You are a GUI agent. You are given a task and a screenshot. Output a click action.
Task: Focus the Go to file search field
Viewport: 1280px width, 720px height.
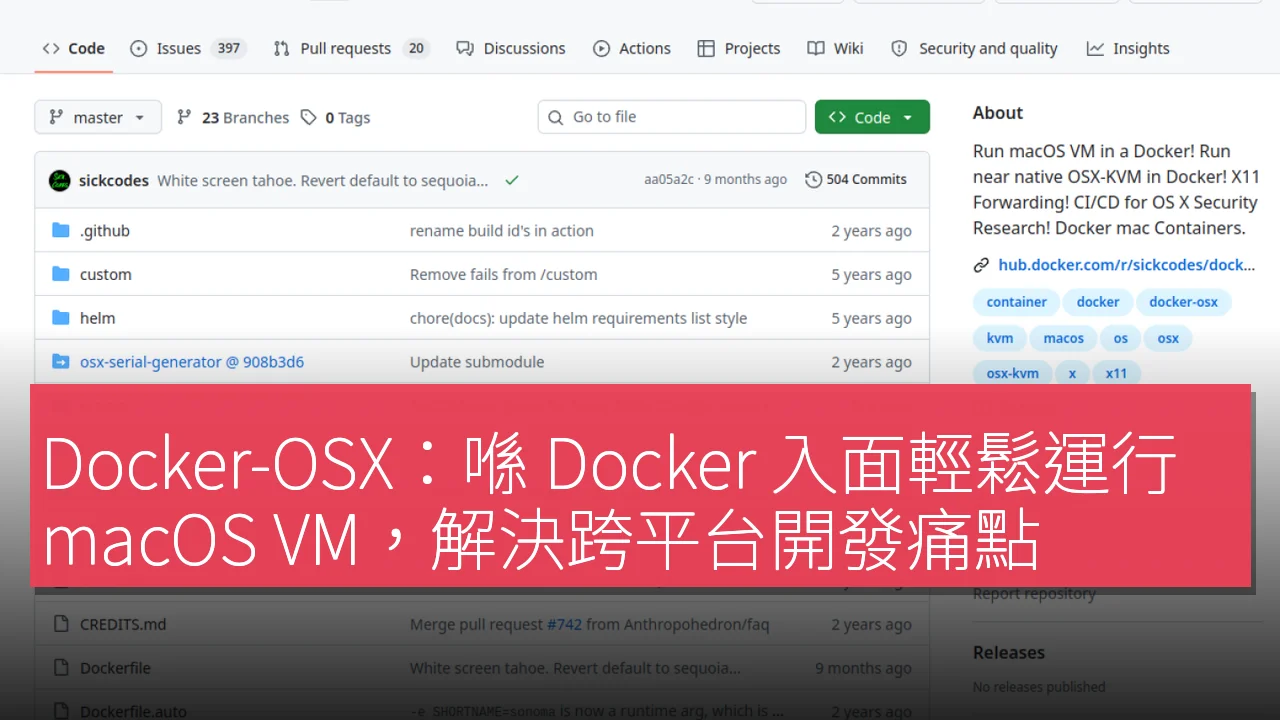[672, 117]
